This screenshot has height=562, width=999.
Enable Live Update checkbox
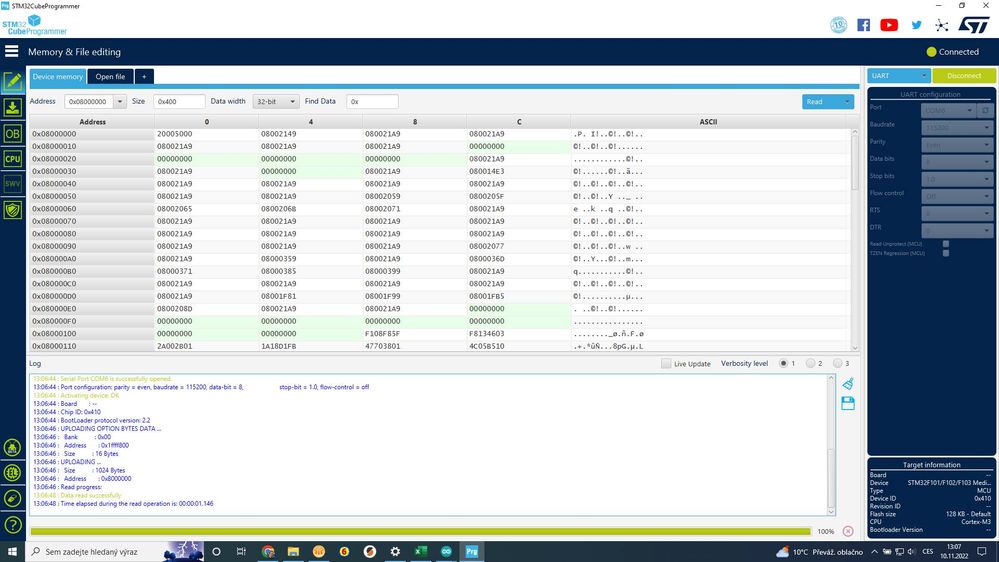click(666, 363)
